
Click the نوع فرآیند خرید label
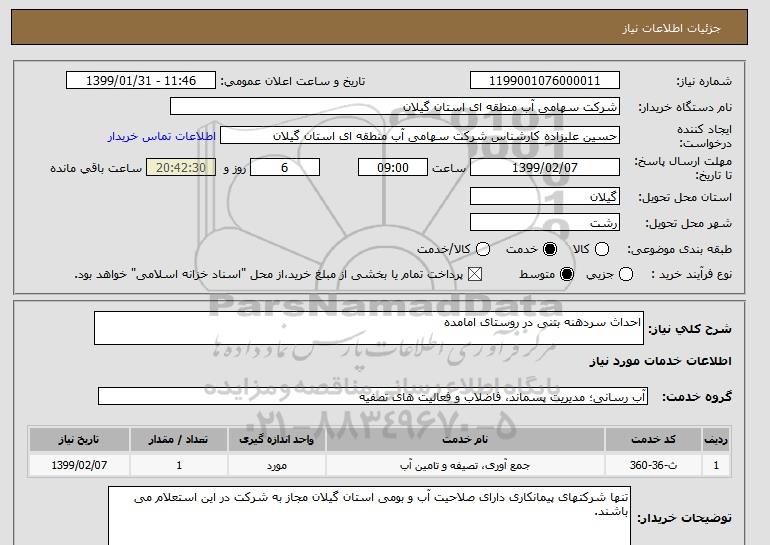click(691, 274)
